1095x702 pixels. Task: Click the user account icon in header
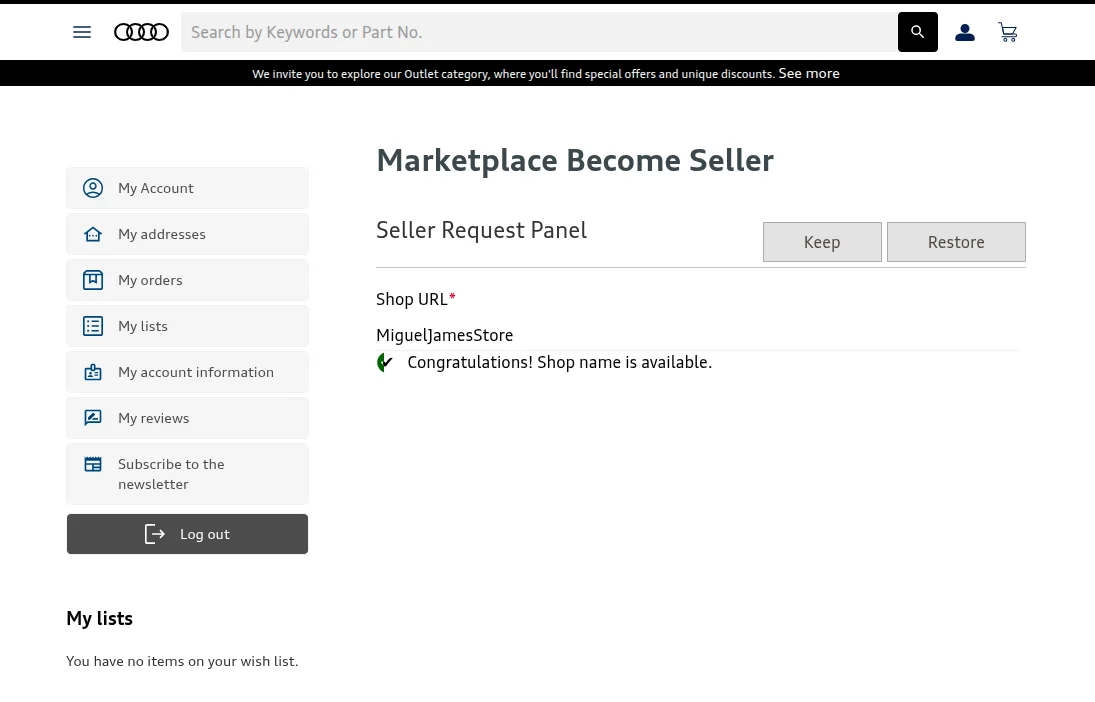pyautogui.click(x=965, y=32)
